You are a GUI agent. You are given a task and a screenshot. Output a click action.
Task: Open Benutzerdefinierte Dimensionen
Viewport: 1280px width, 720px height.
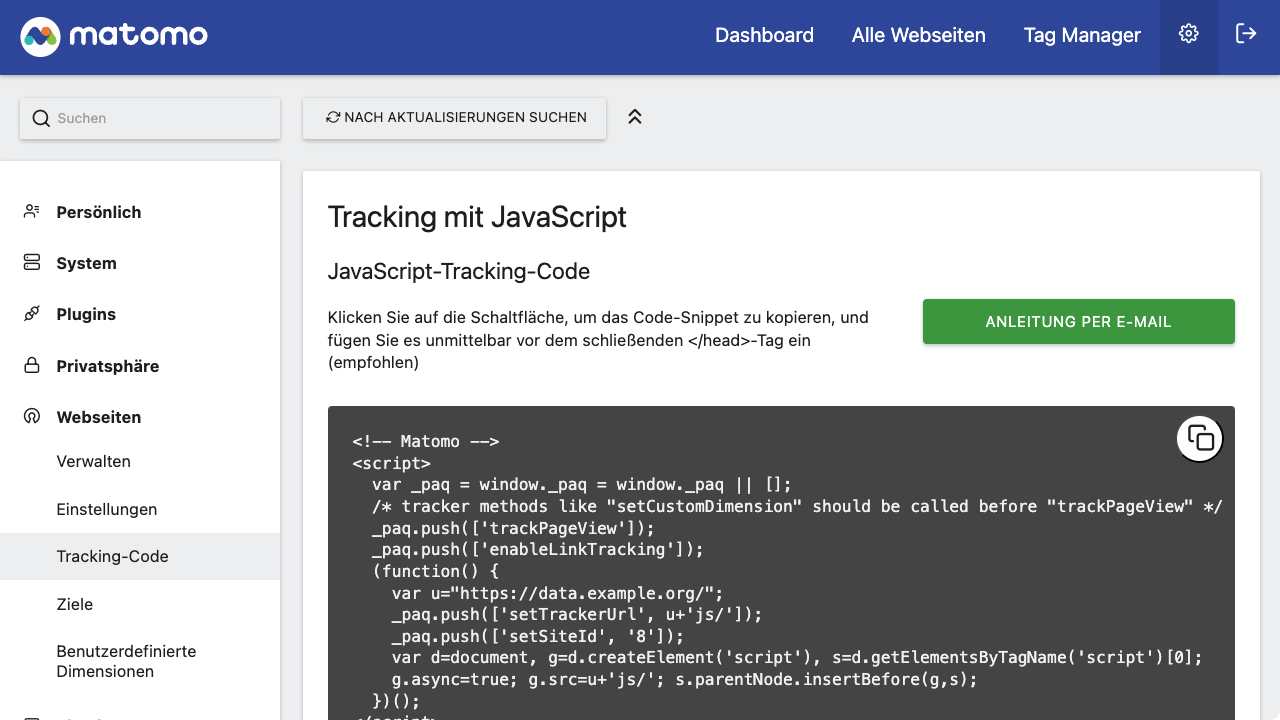click(126, 661)
